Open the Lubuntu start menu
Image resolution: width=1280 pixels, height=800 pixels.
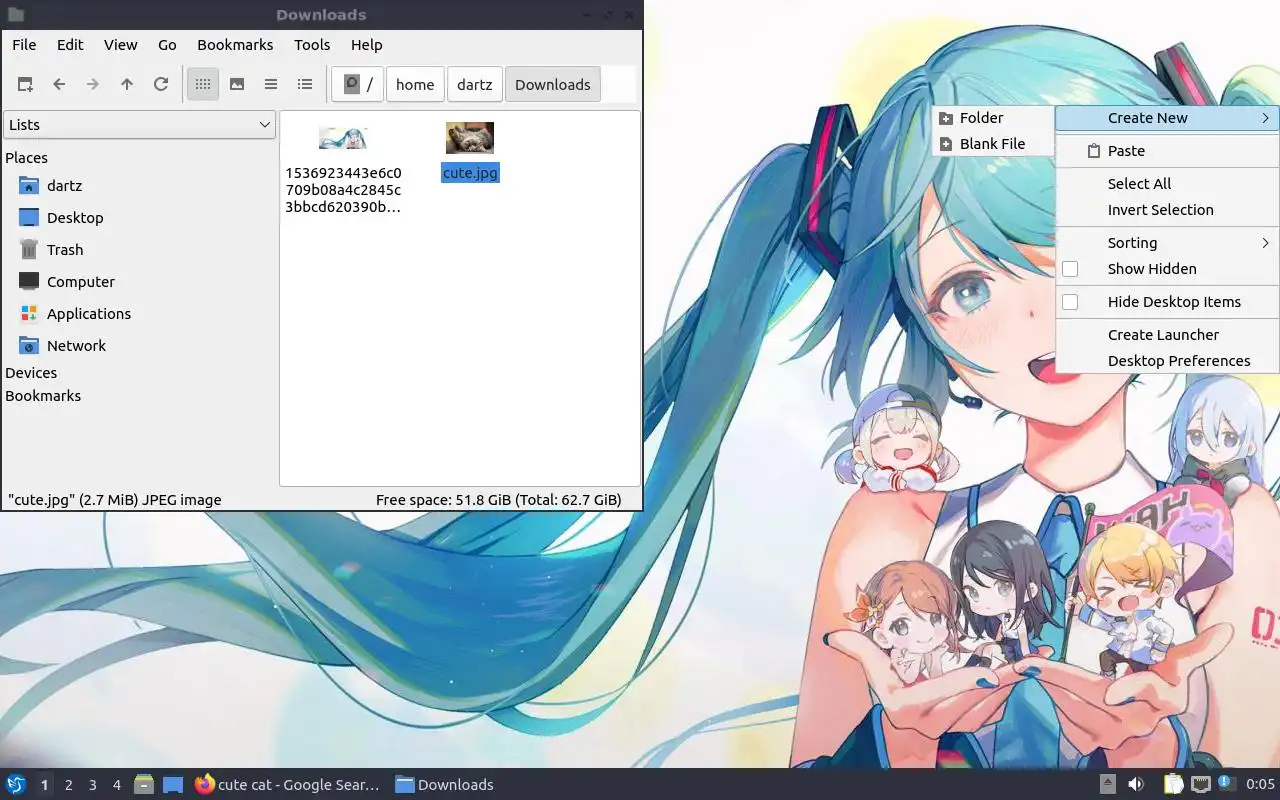point(16,785)
